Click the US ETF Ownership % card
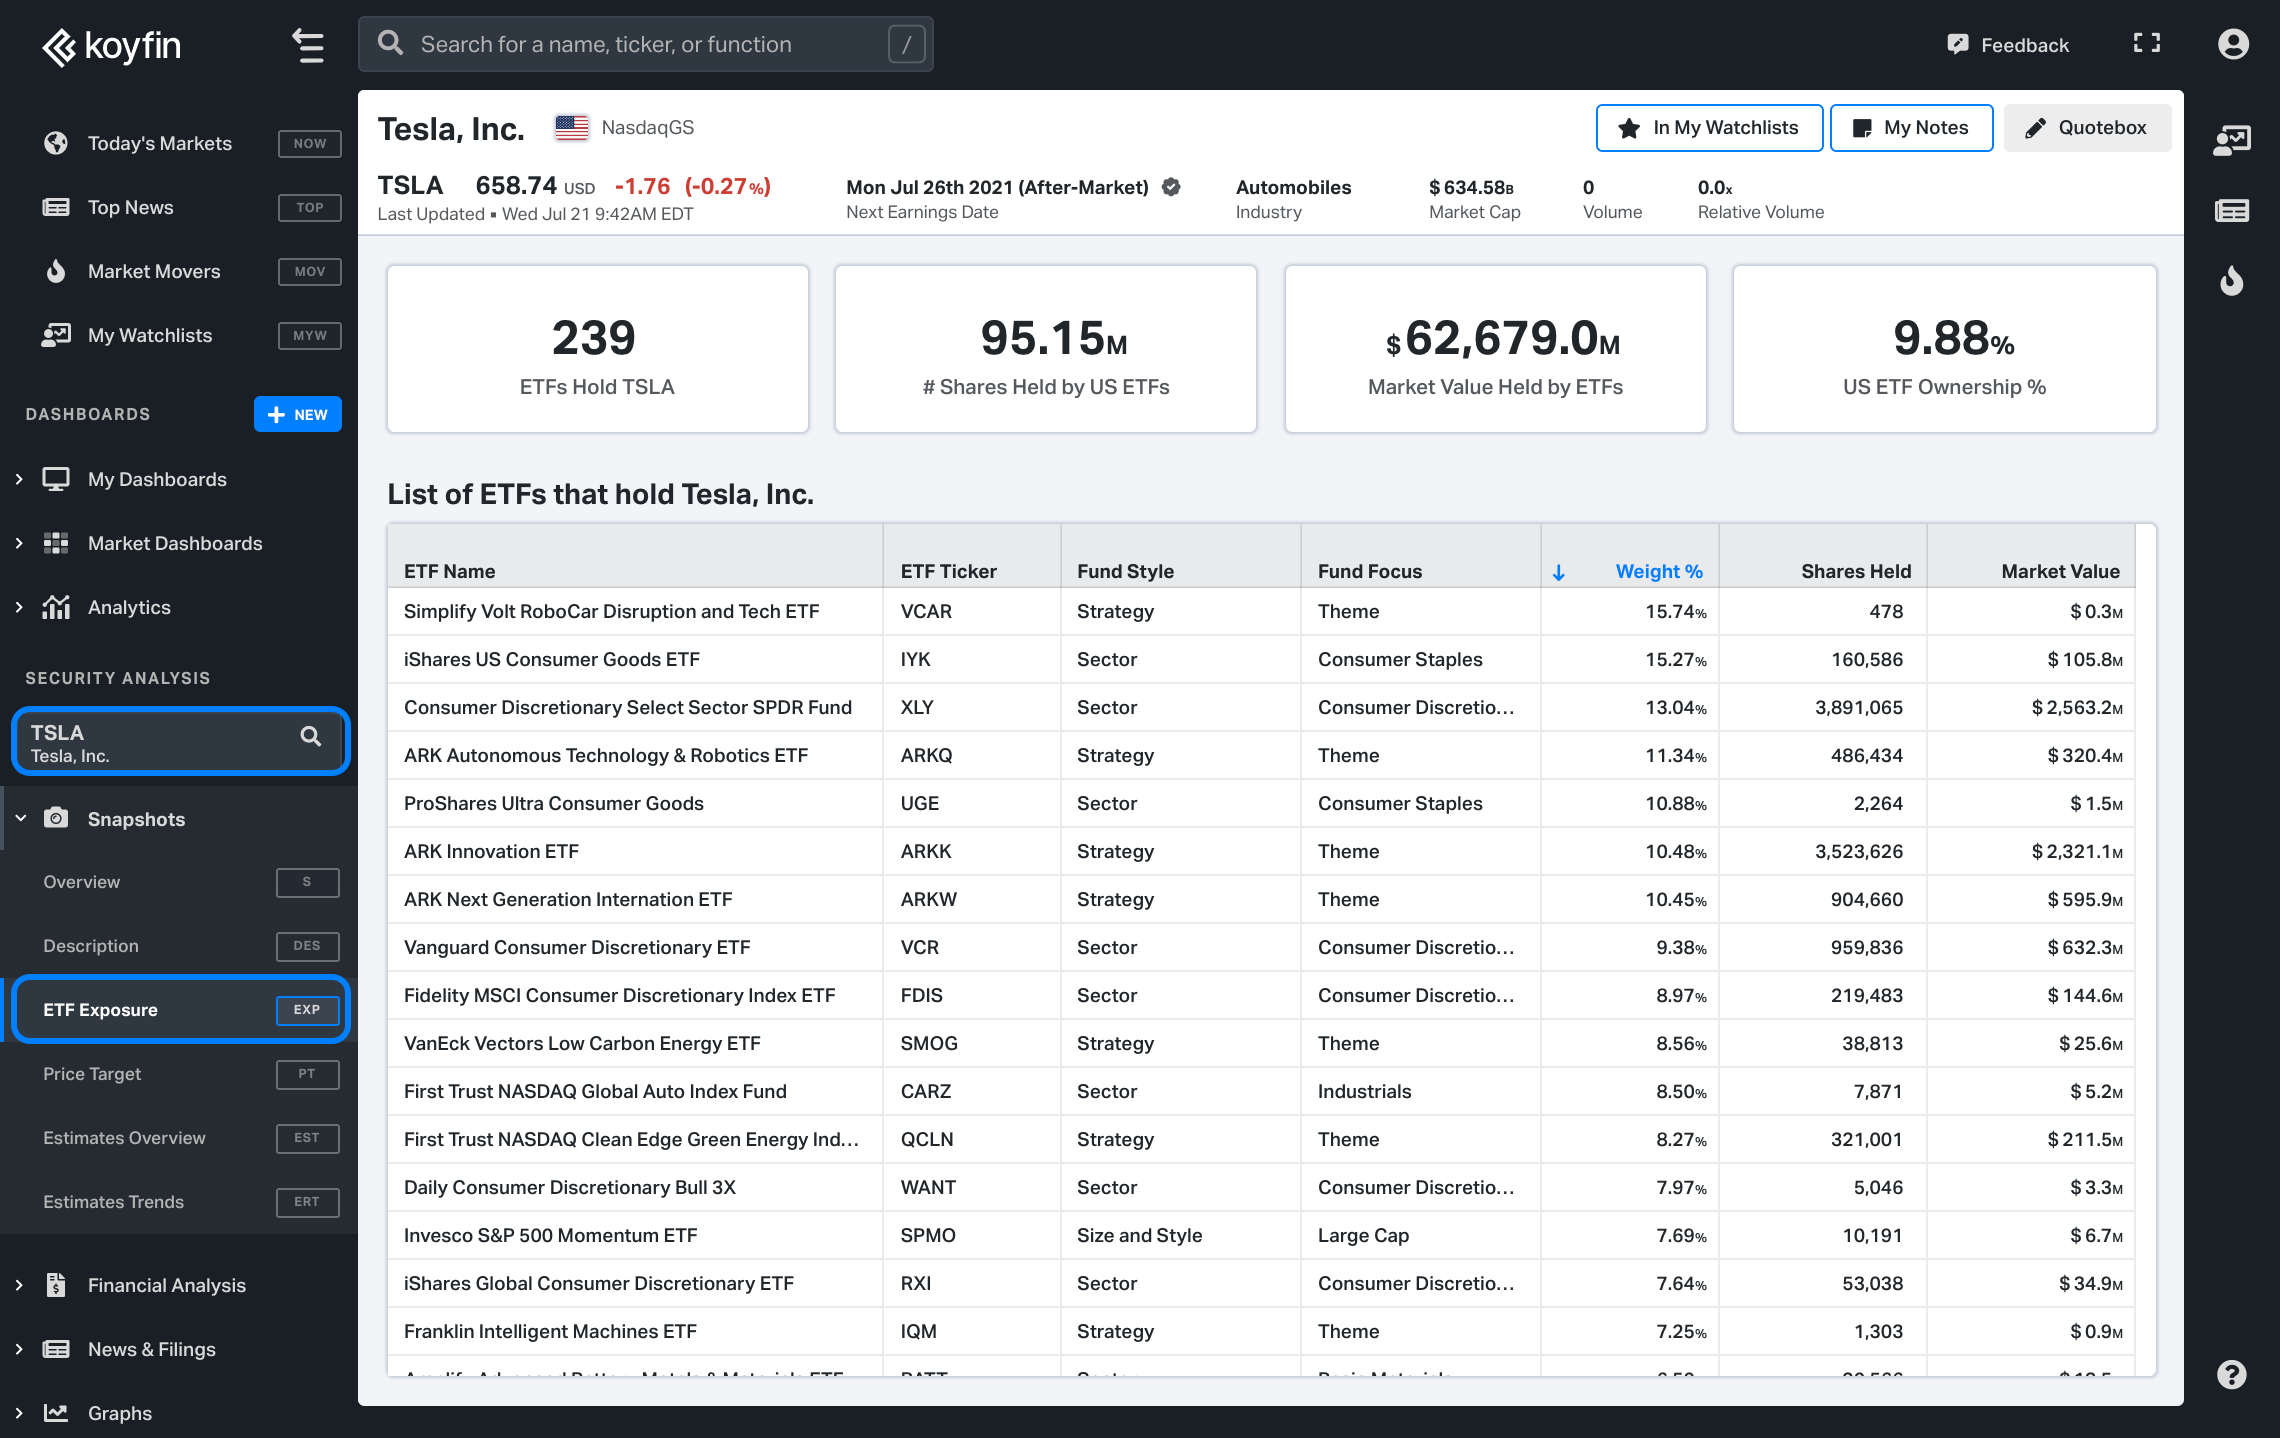The width and height of the screenshot is (2280, 1438). pyautogui.click(x=1944, y=349)
